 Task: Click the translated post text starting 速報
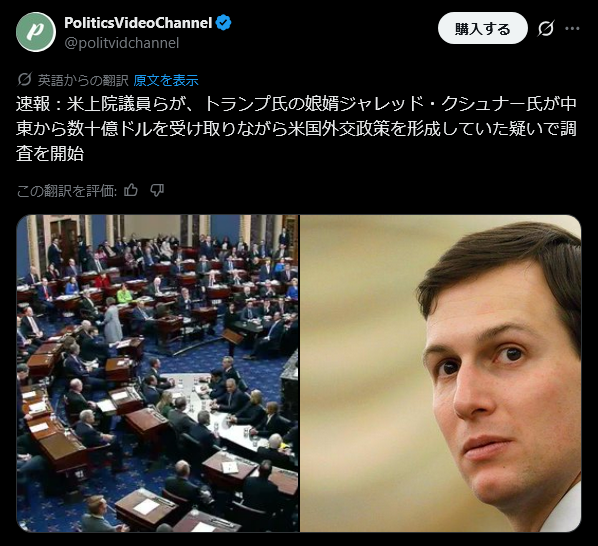296,129
